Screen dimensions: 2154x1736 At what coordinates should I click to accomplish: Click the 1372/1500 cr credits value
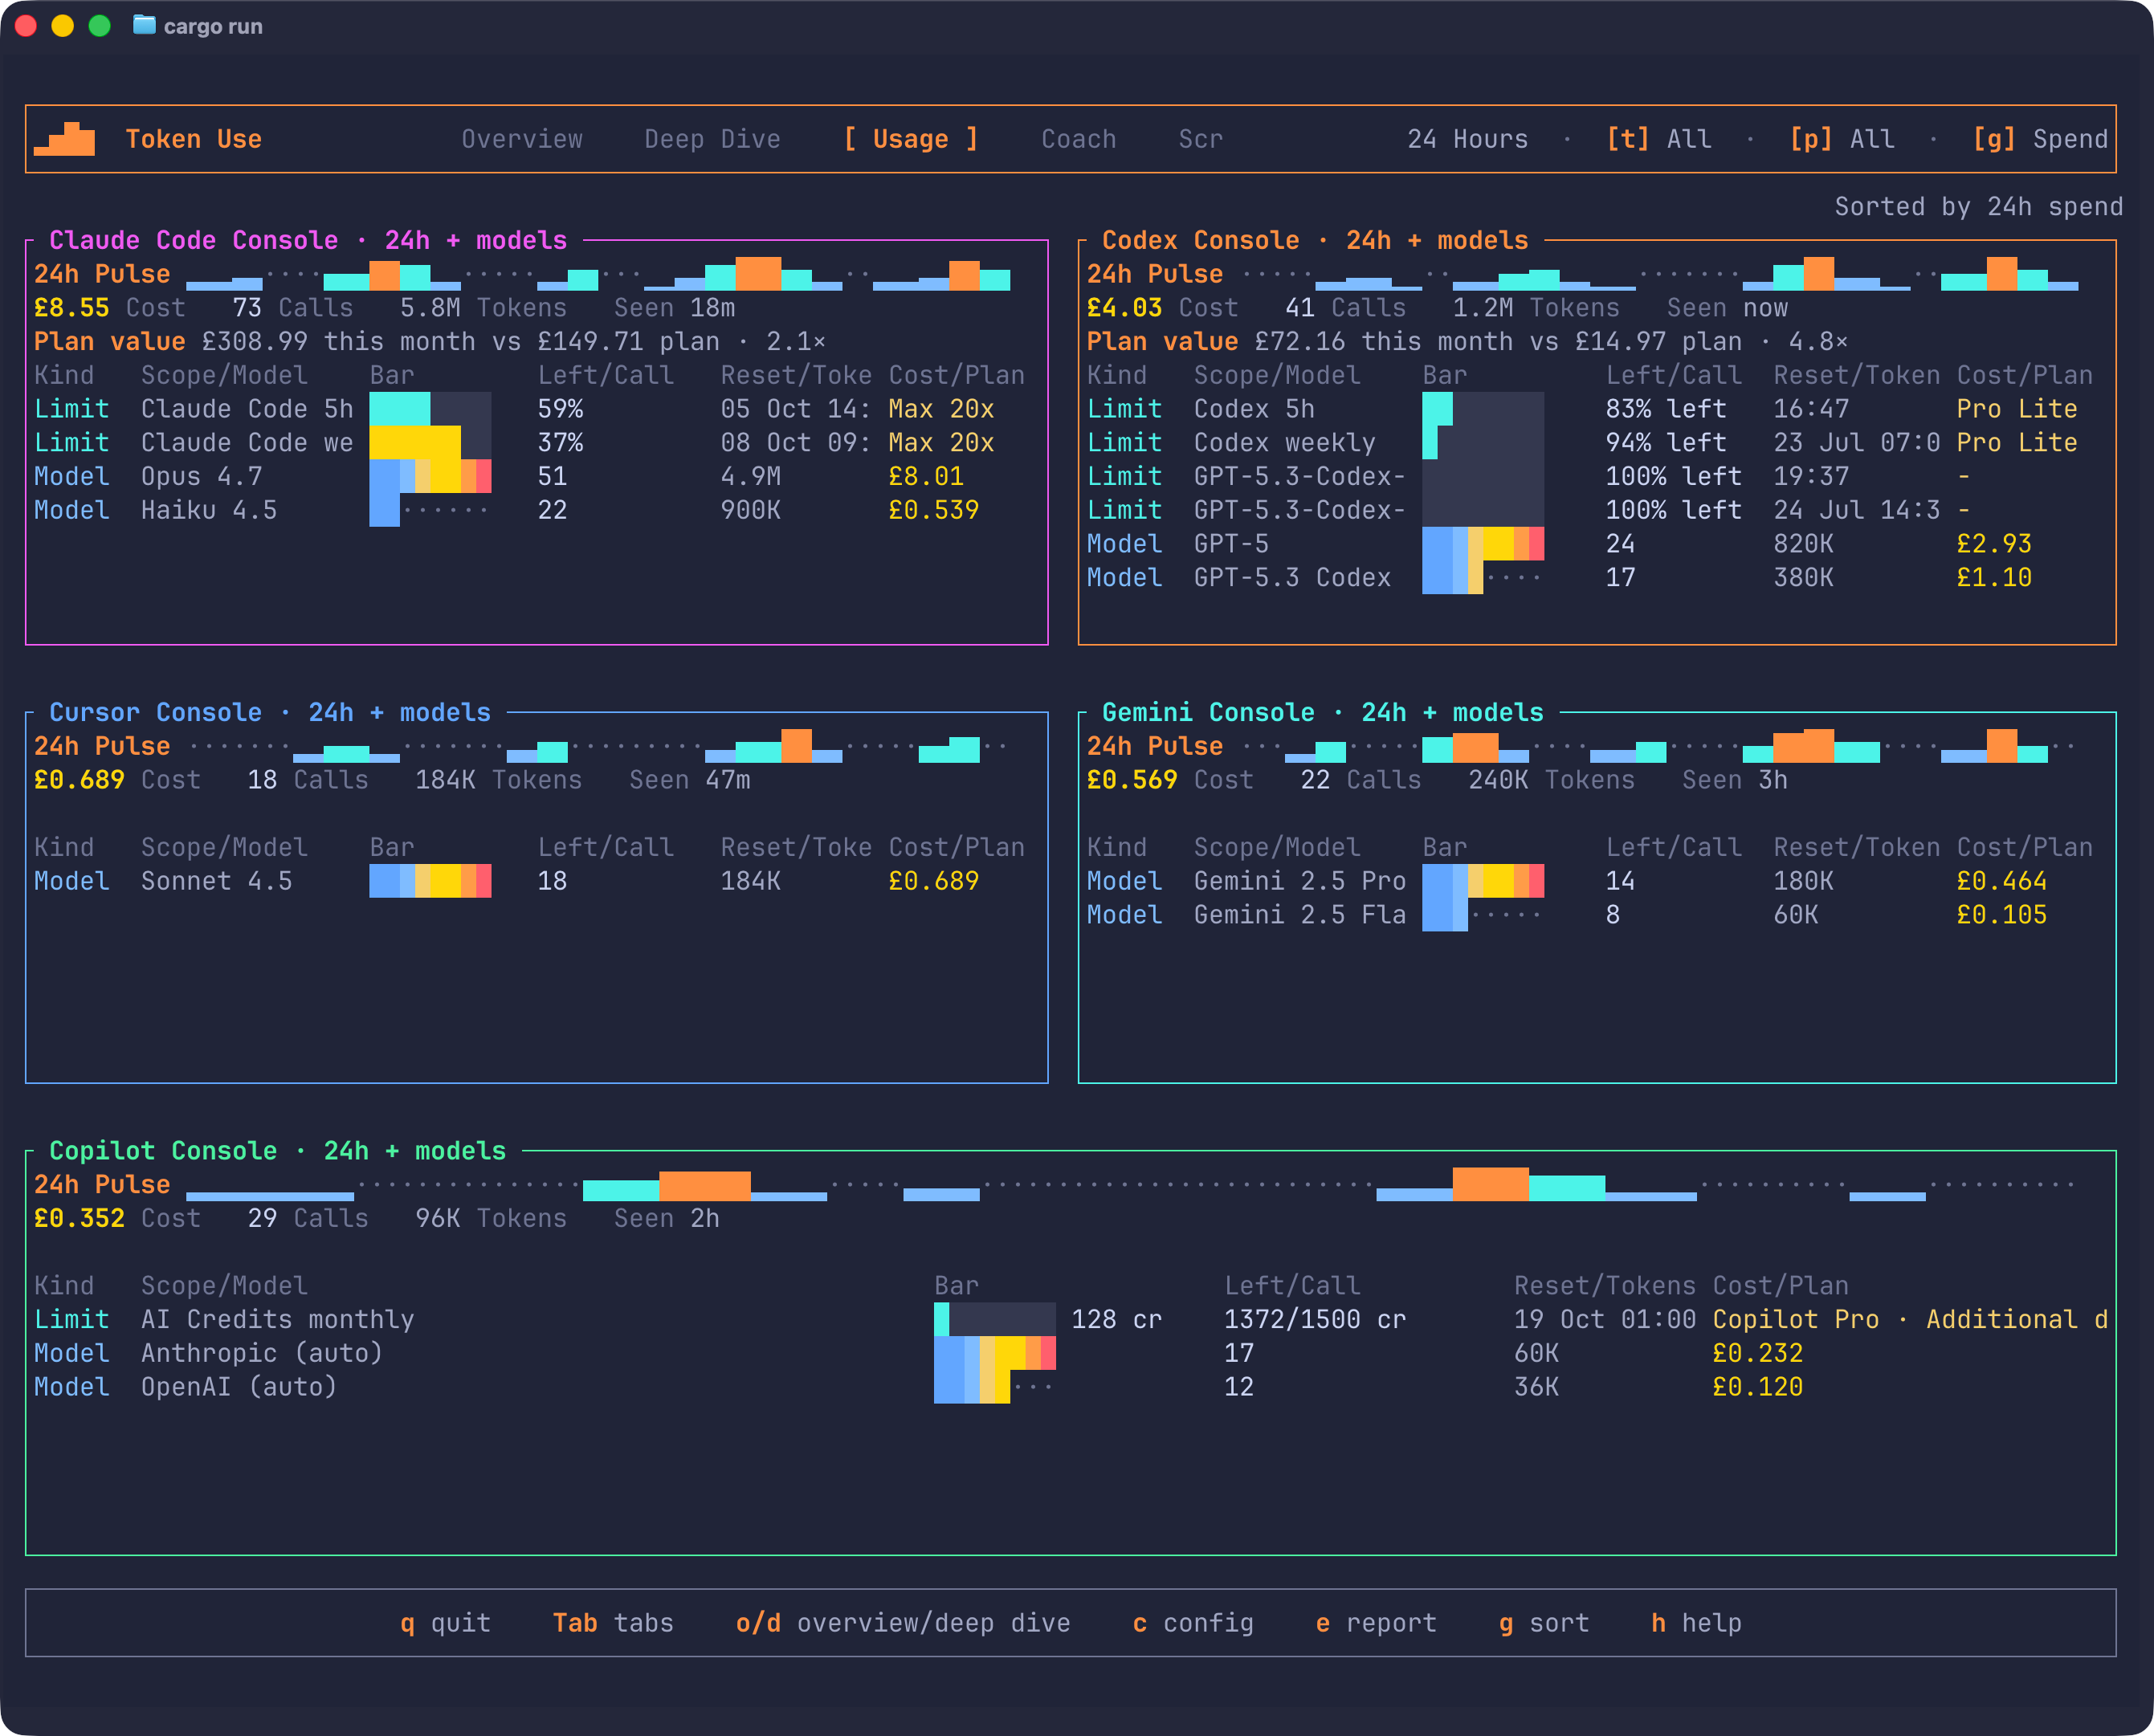[x=1315, y=1319]
